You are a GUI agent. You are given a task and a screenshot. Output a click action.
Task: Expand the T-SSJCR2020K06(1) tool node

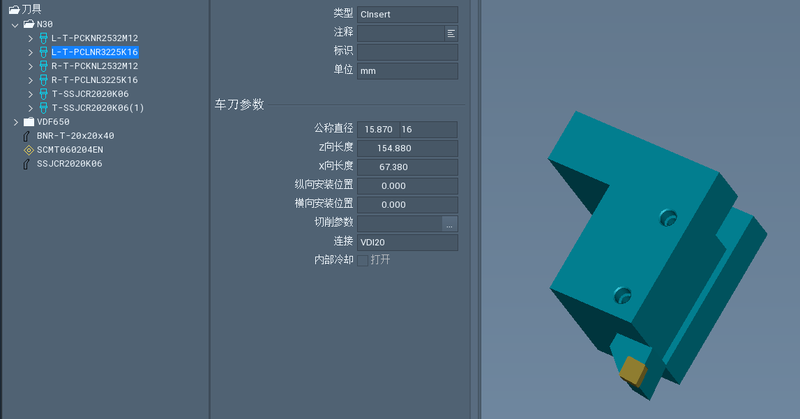point(30,108)
